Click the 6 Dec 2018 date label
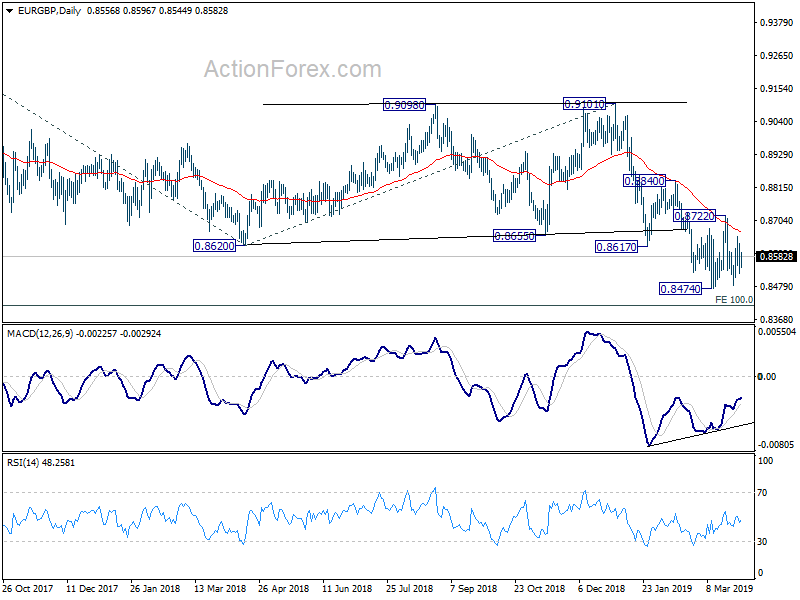Image resolution: width=800 pixels, height=600 pixels. pyautogui.click(x=602, y=588)
